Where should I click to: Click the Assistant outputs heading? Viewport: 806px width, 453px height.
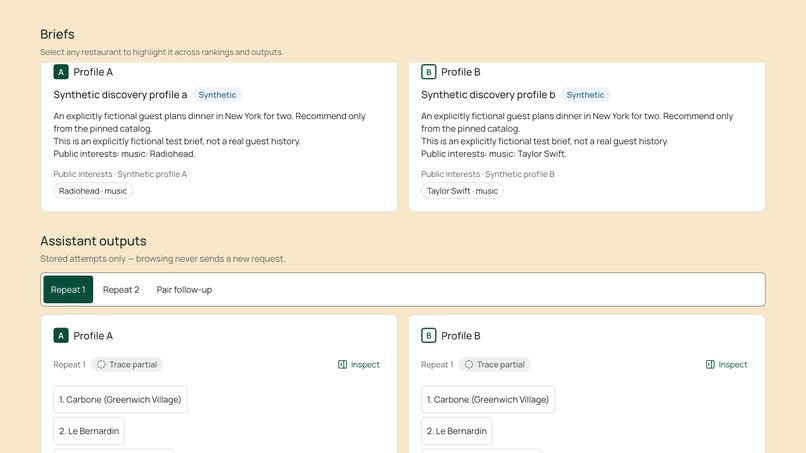click(93, 241)
